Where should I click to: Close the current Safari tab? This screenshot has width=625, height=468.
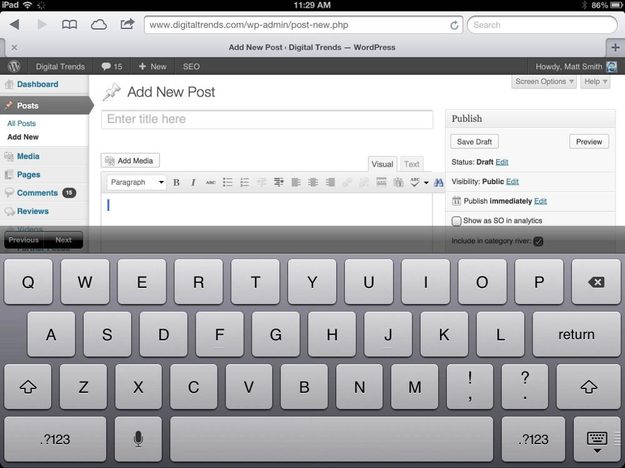[x=14, y=47]
